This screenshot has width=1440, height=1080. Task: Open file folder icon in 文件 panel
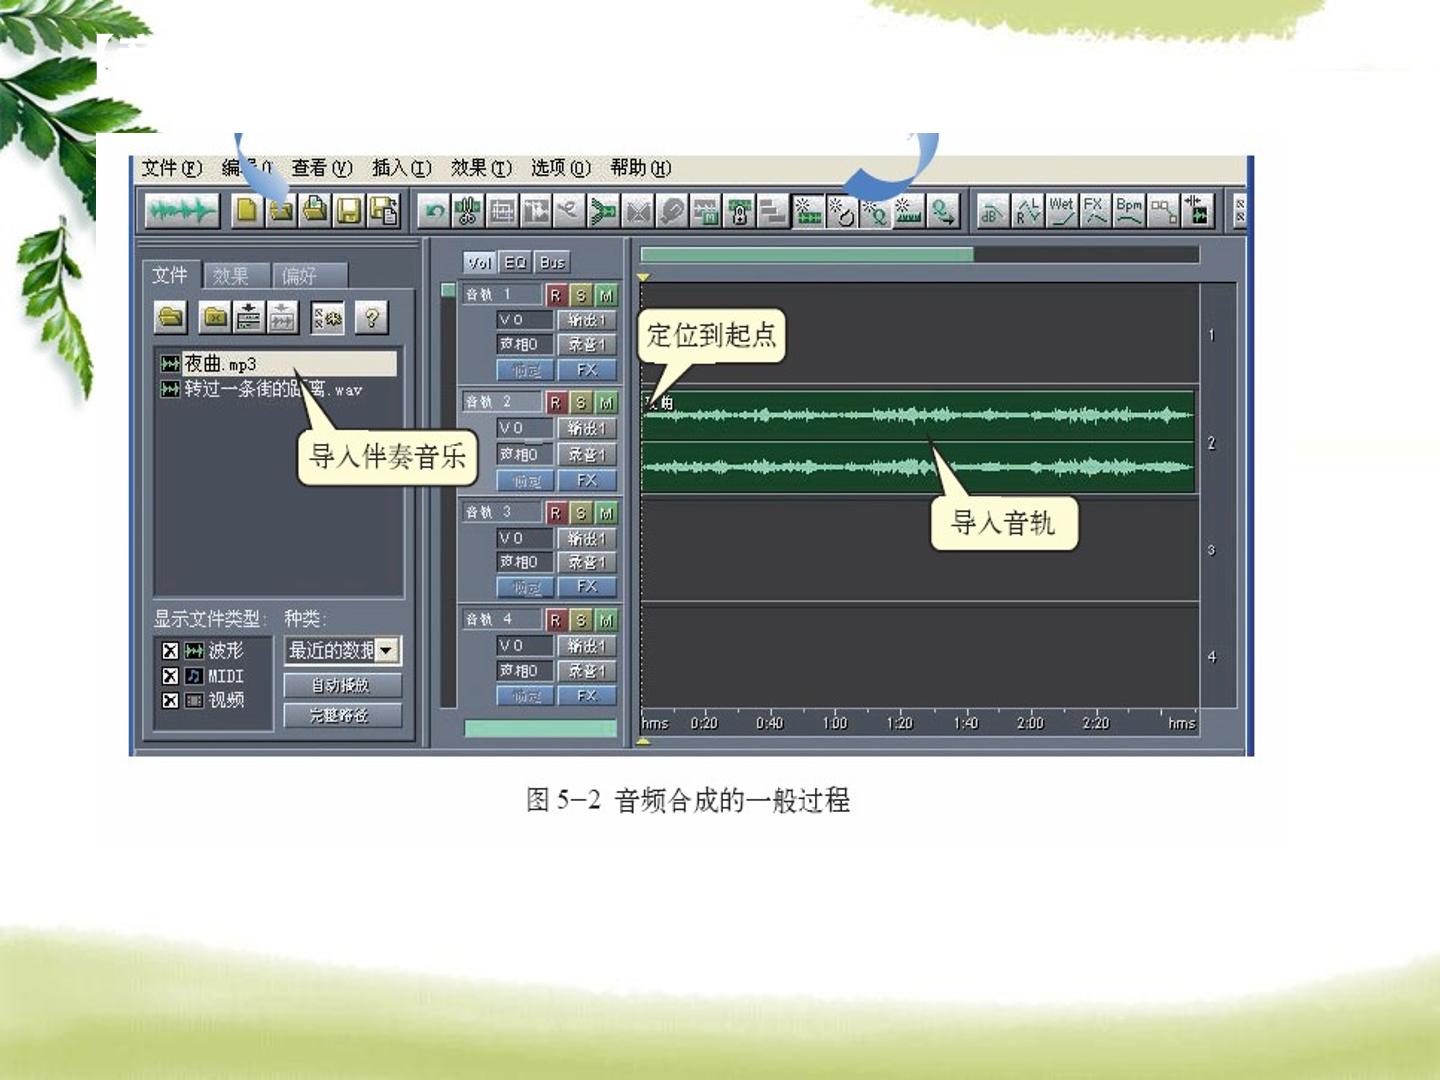coord(171,318)
